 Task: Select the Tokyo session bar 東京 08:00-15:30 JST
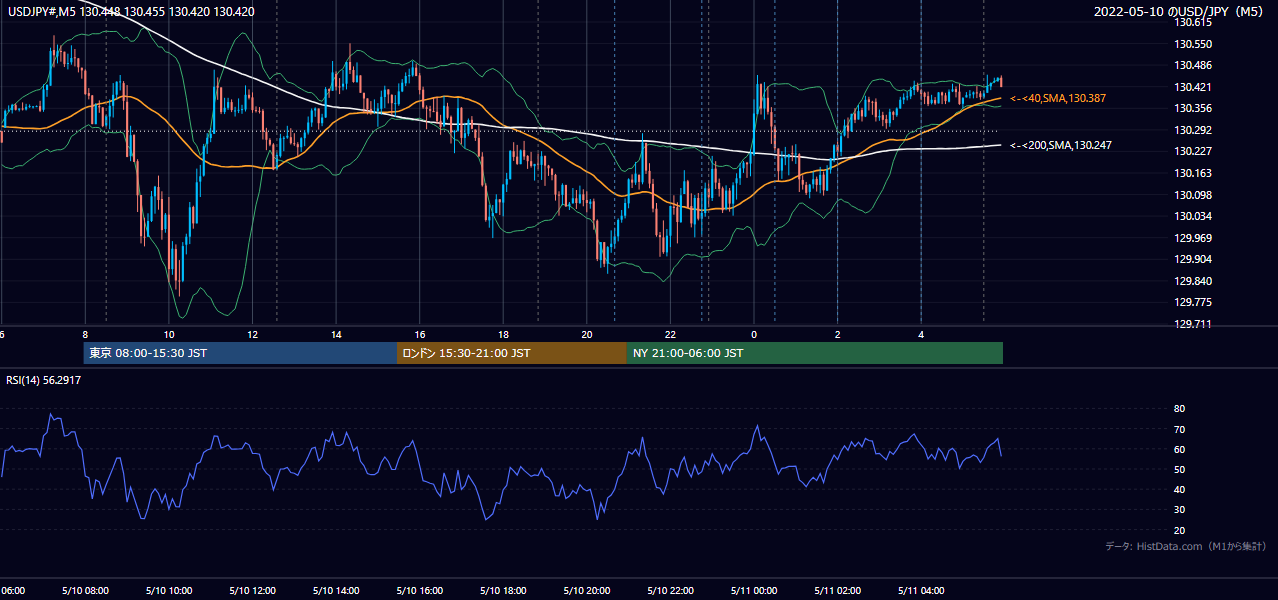click(241, 353)
